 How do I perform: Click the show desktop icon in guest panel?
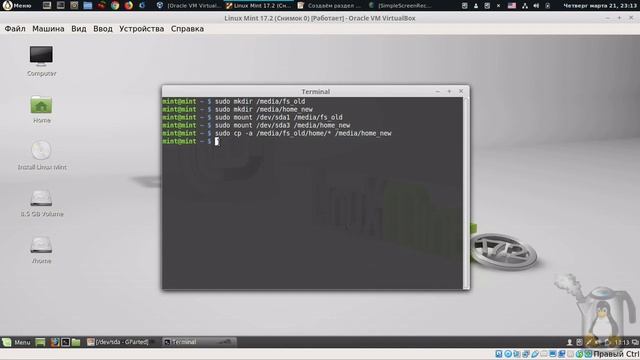[x=40, y=342]
